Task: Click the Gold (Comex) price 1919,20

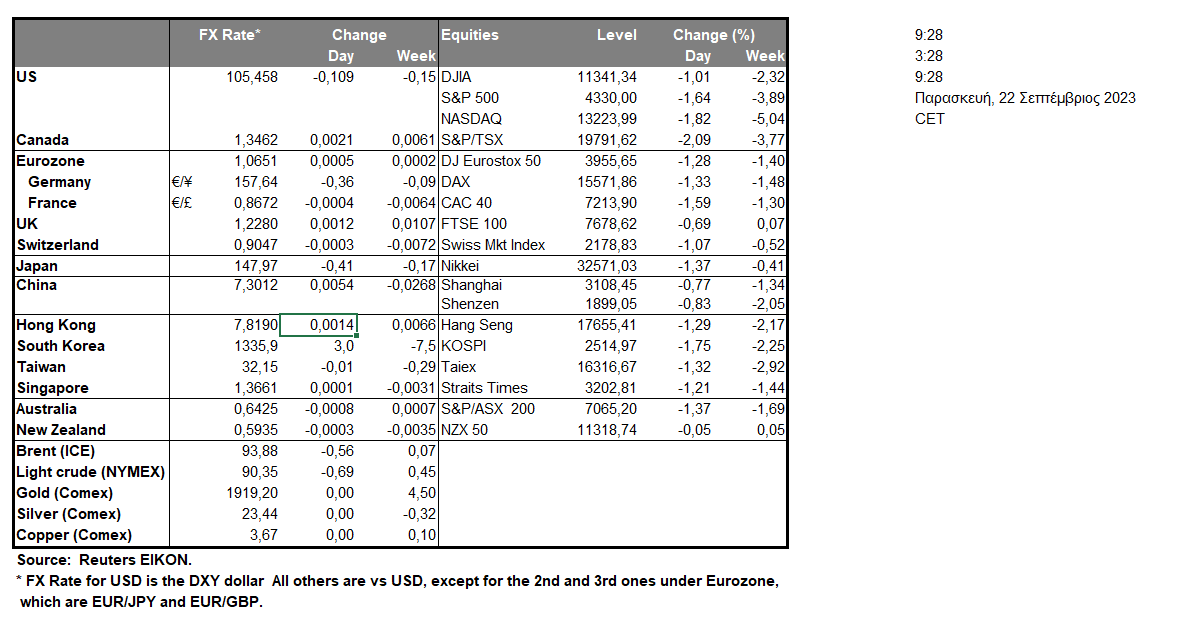Action: click(252, 493)
